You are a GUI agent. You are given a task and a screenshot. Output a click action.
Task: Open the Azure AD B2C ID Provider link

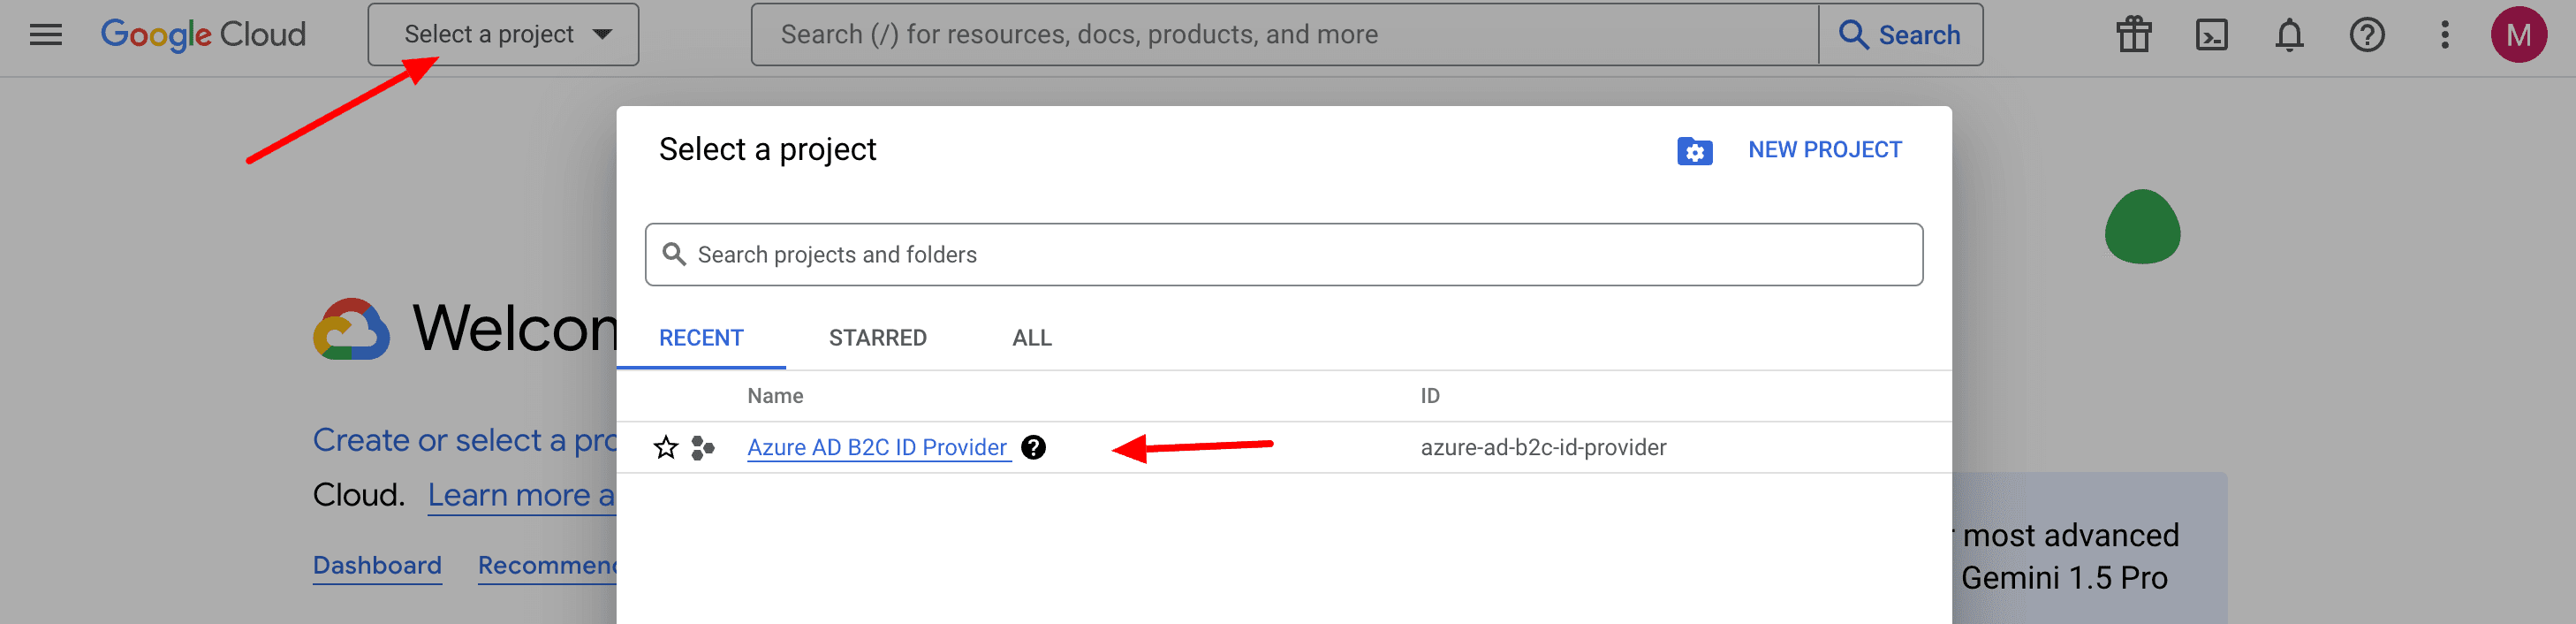click(x=876, y=447)
